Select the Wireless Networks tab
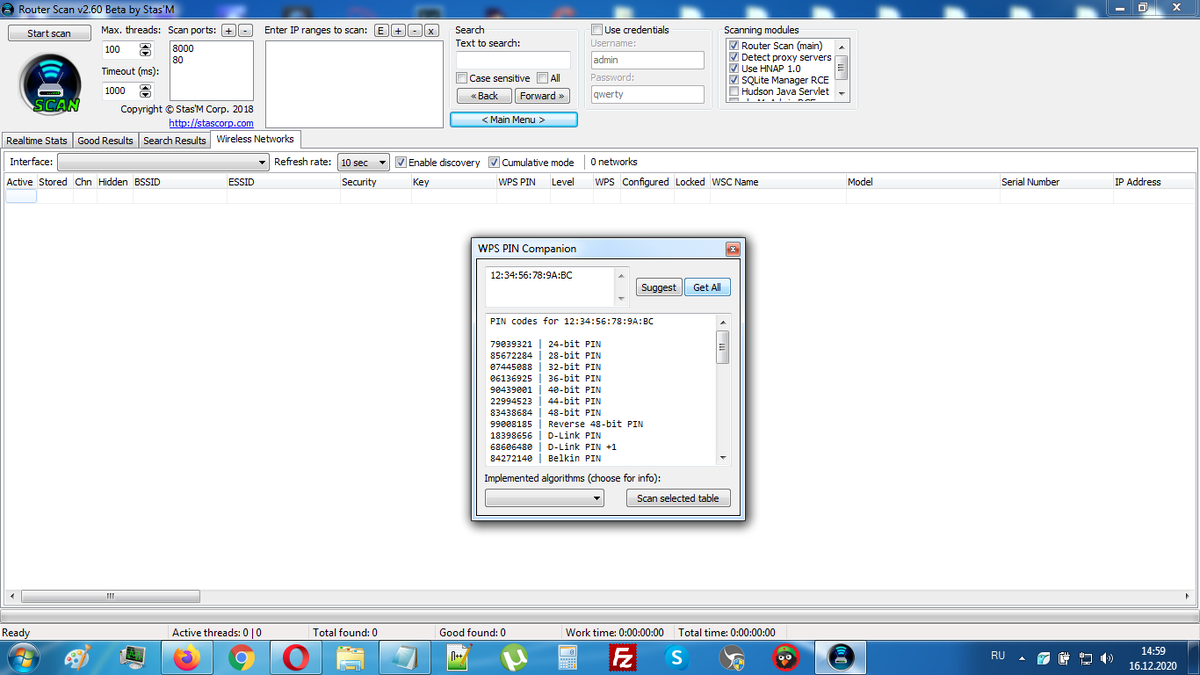1200x675 pixels. pyautogui.click(x=255, y=139)
